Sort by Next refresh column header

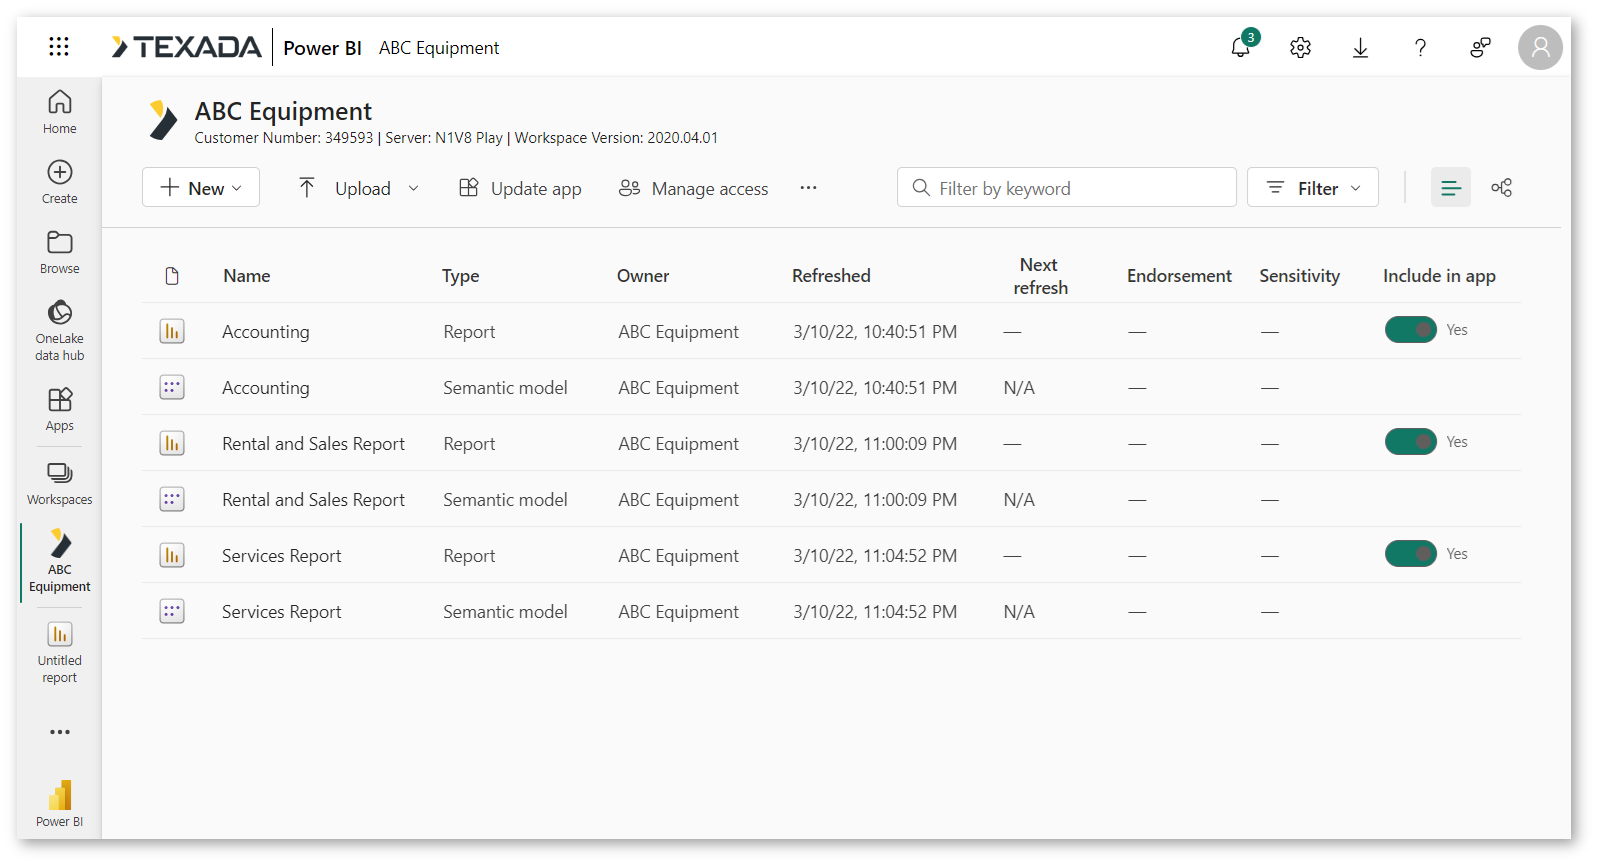tap(1040, 276)
